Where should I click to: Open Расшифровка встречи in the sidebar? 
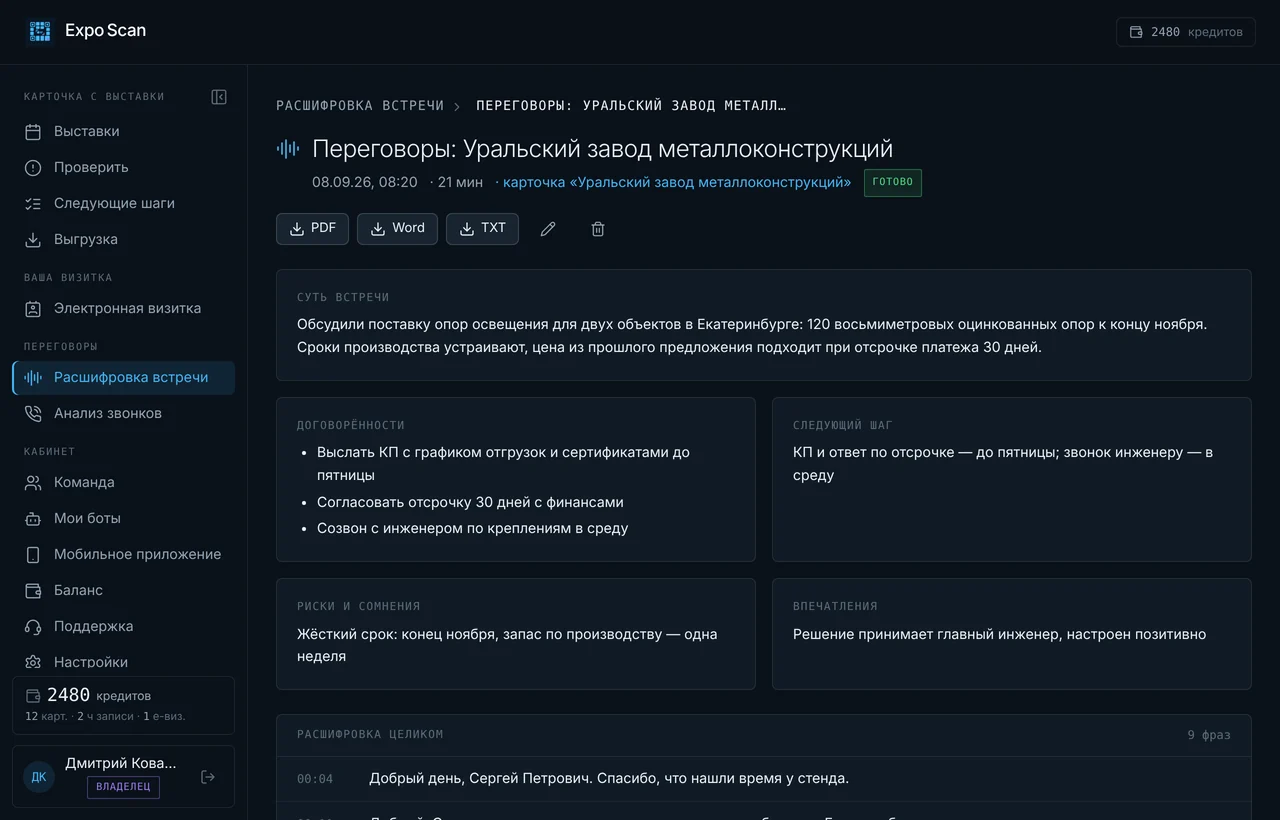click(124, 378)
